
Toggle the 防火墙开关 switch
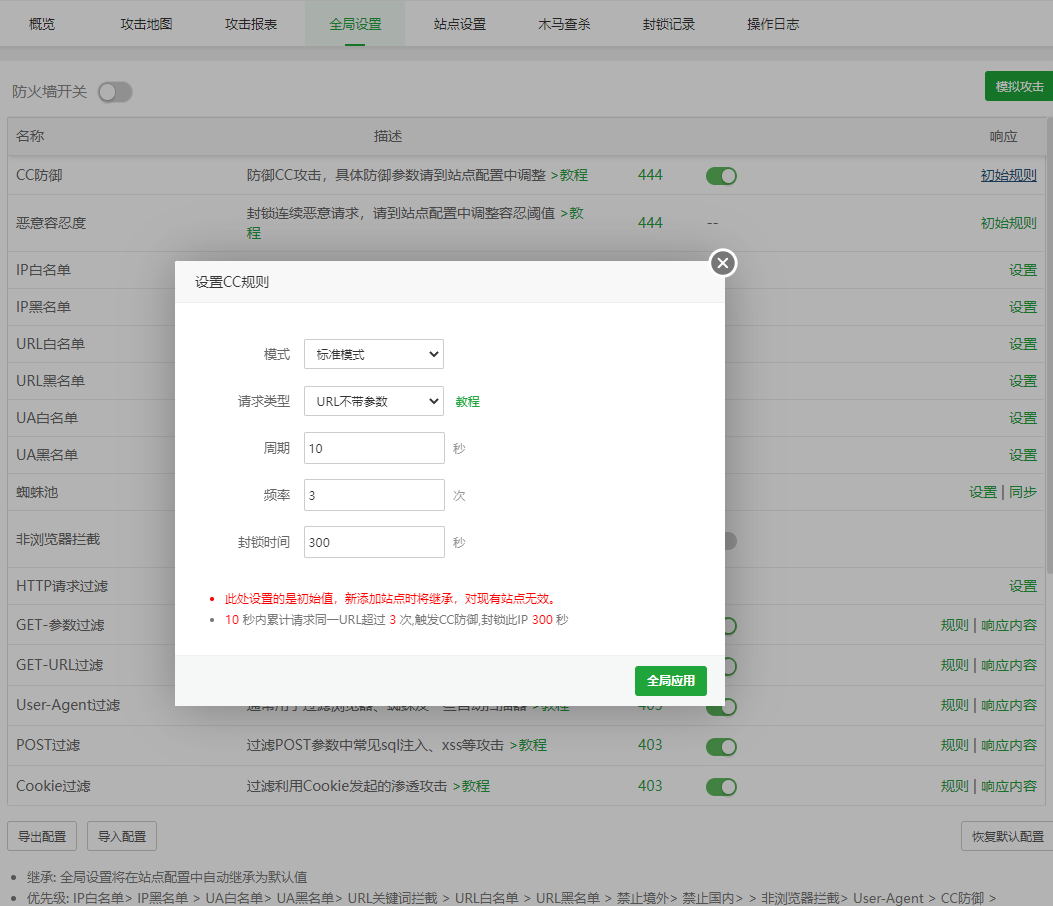pos(115,92)
